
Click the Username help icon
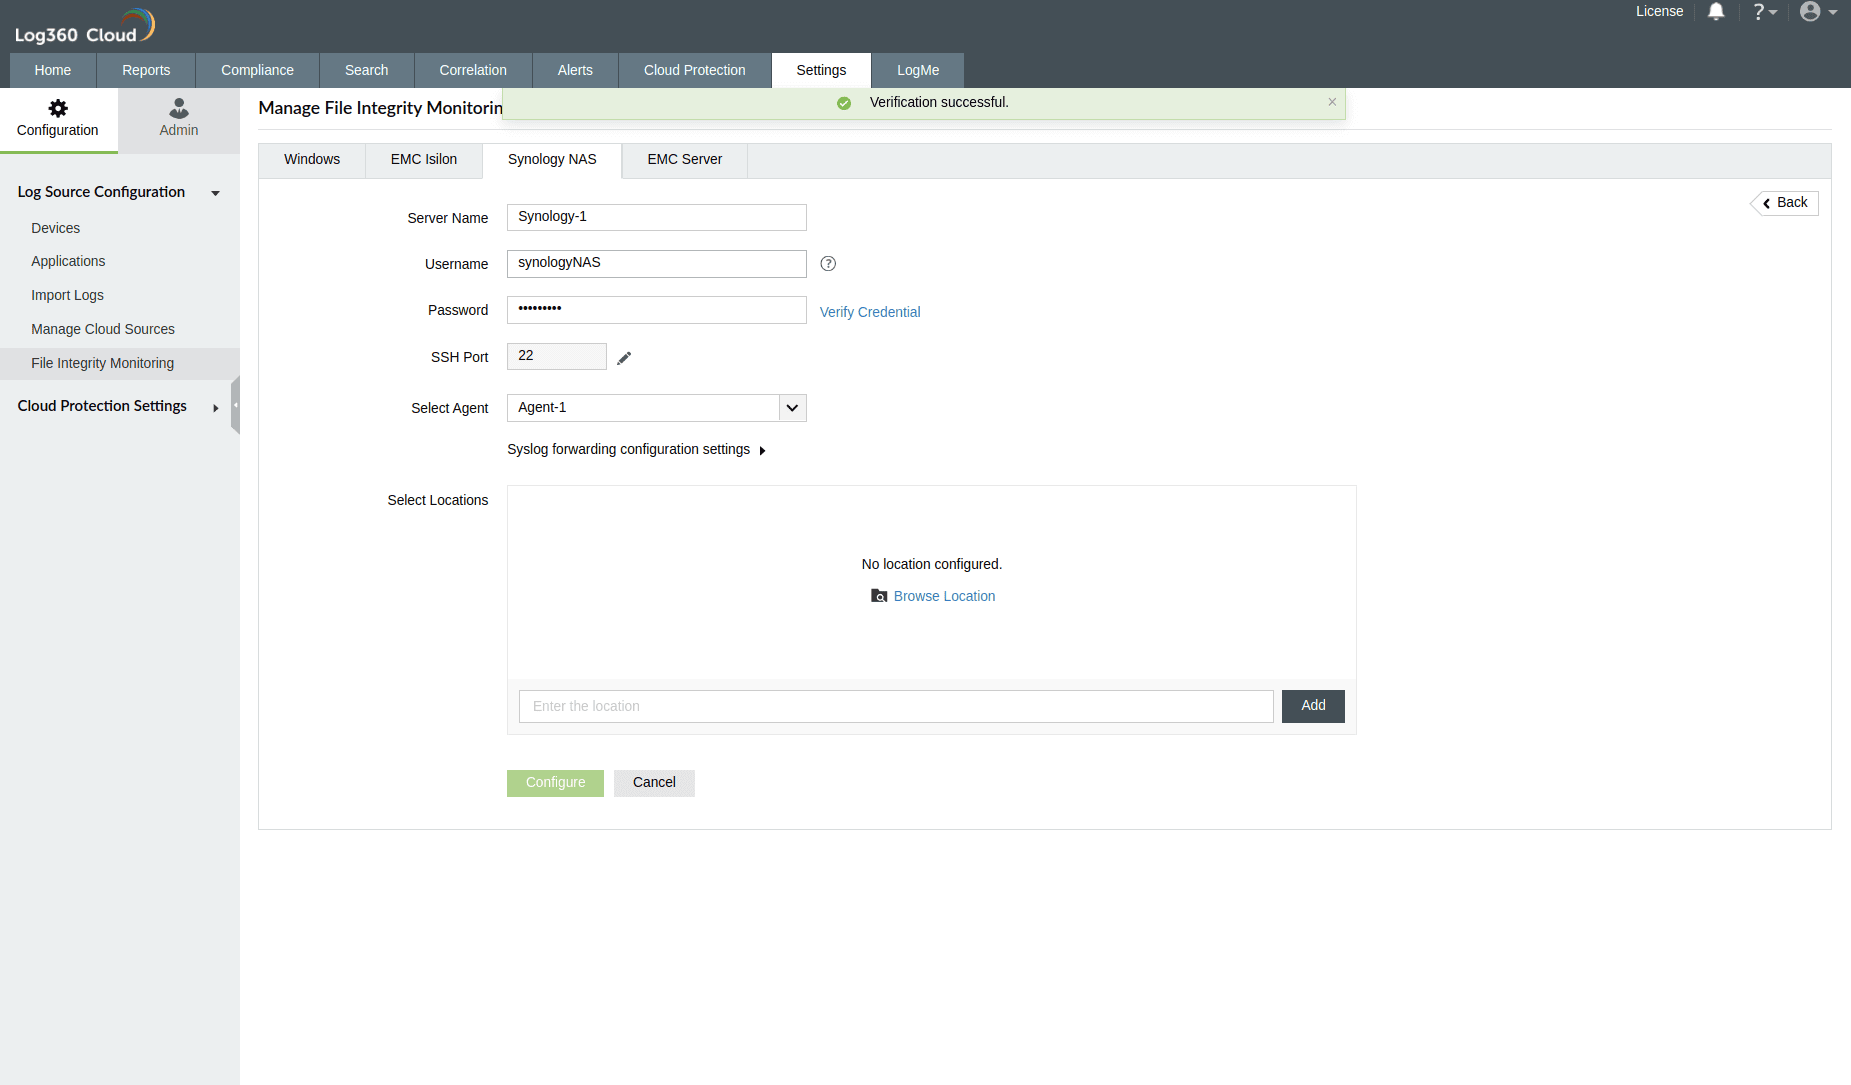pos(828,264)
